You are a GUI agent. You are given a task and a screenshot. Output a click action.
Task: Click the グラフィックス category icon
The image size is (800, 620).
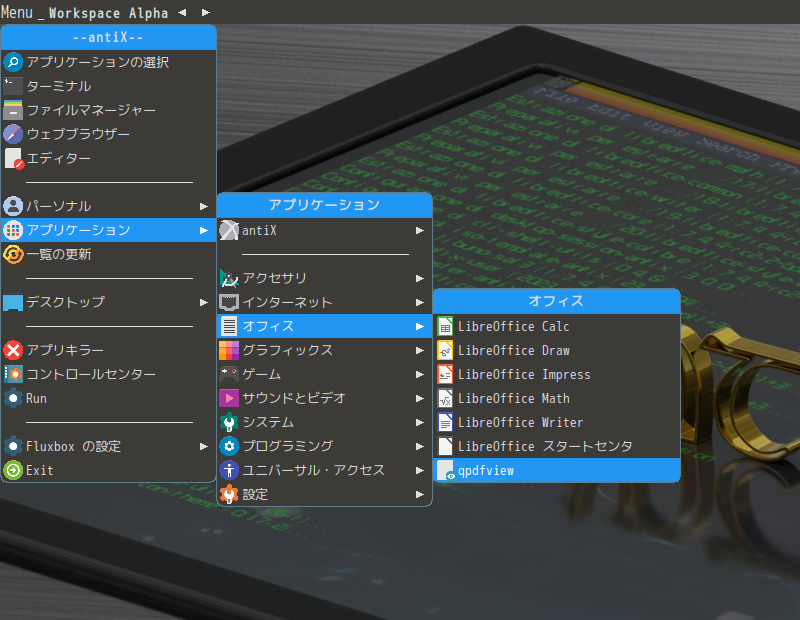point(229,350)
